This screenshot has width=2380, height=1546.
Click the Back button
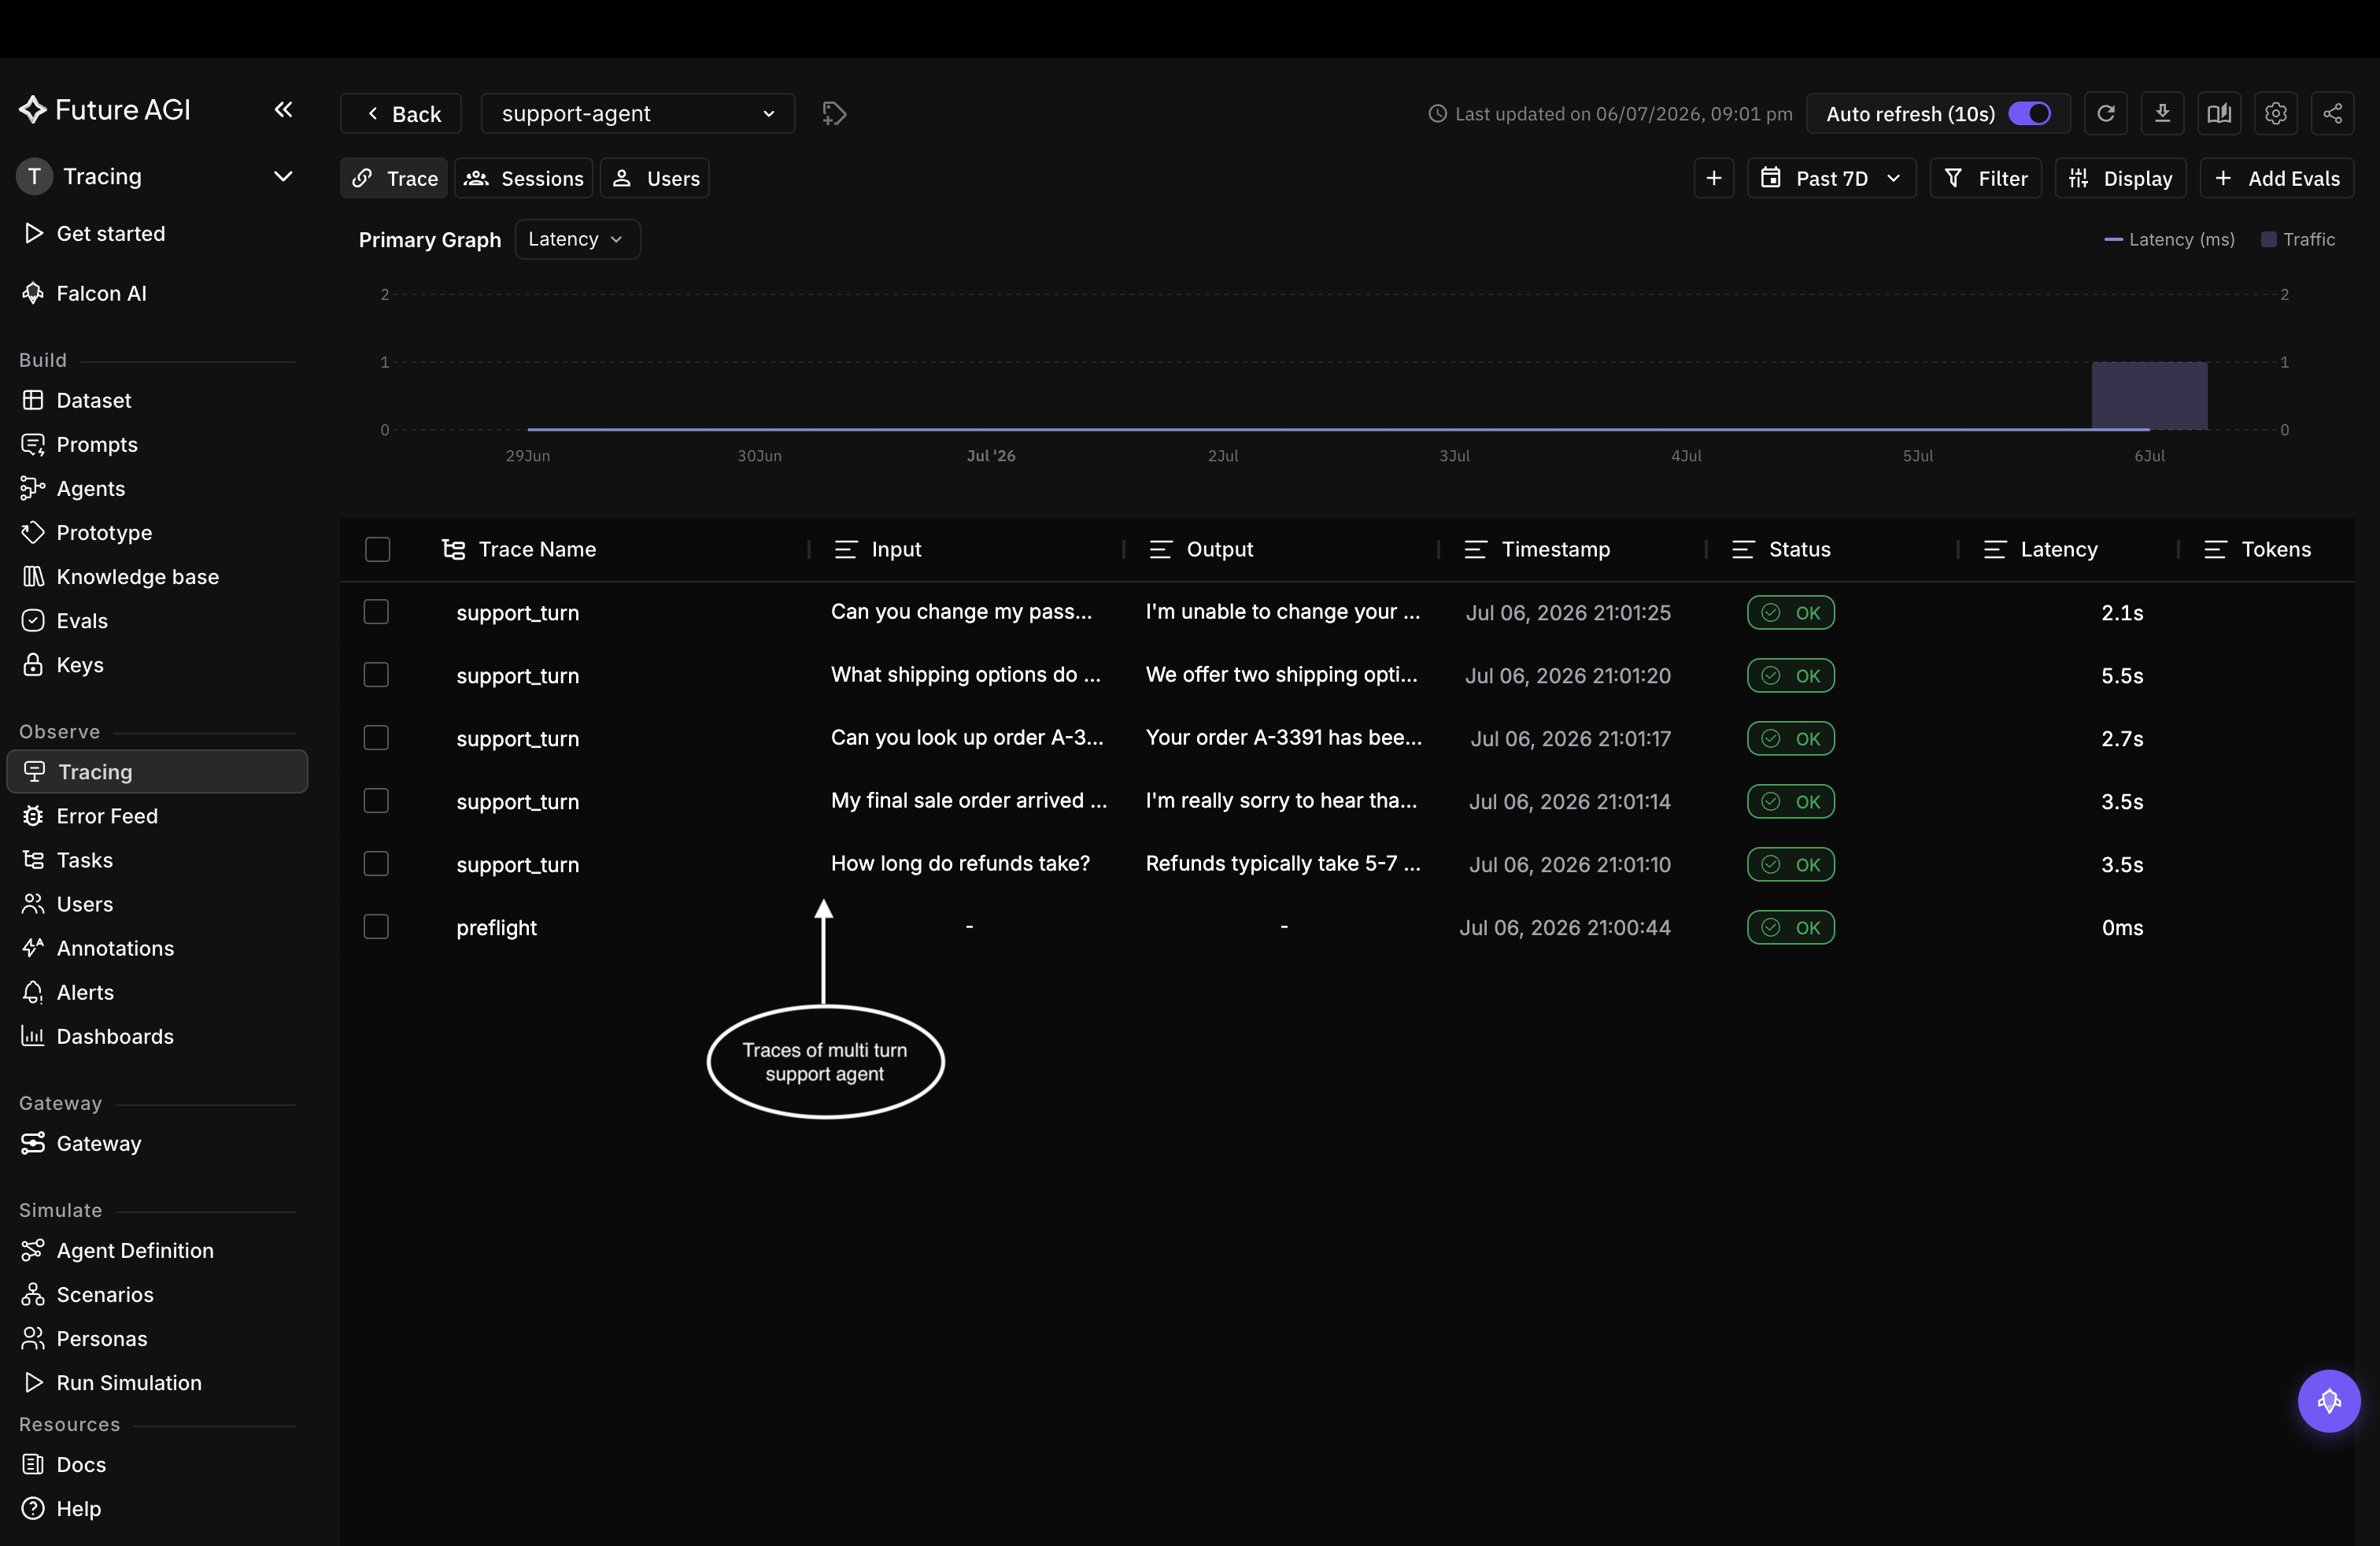[x=401, y=114]
